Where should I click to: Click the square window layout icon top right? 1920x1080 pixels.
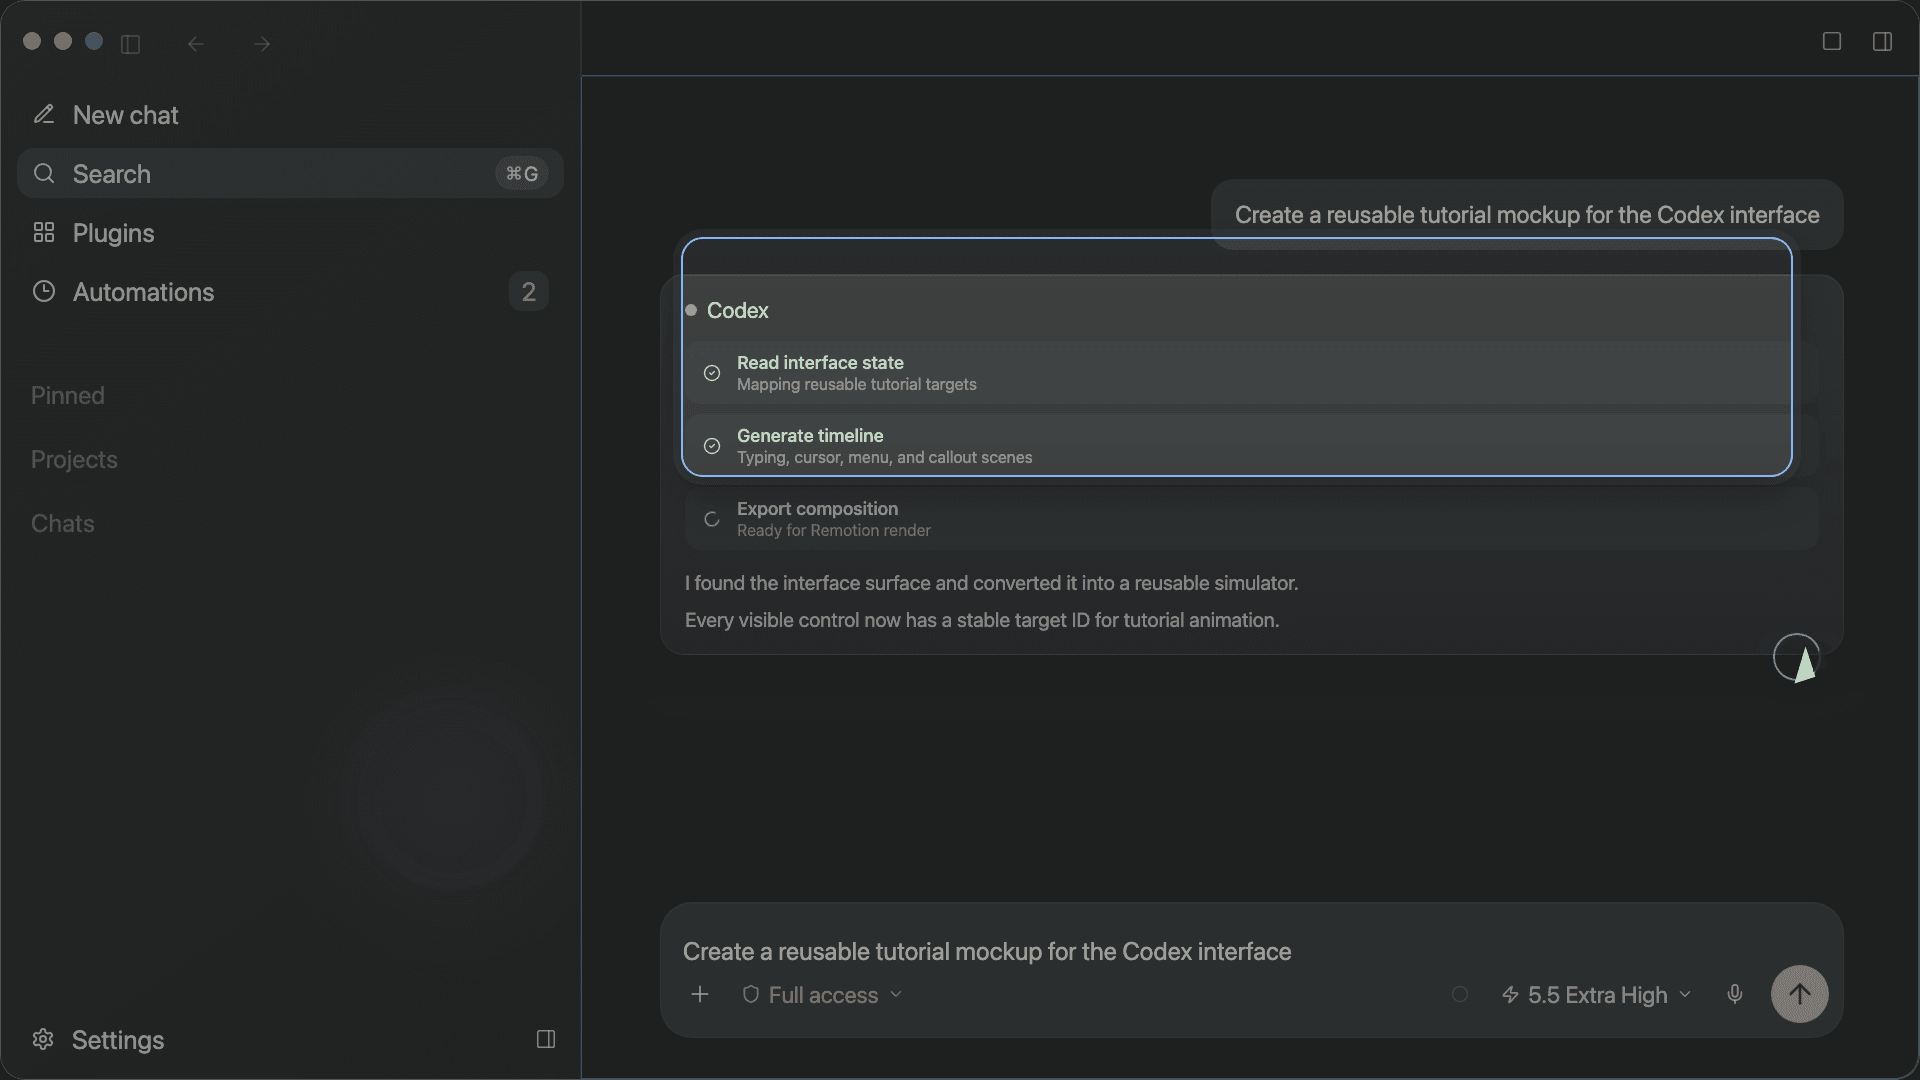tap(1832, 41)
